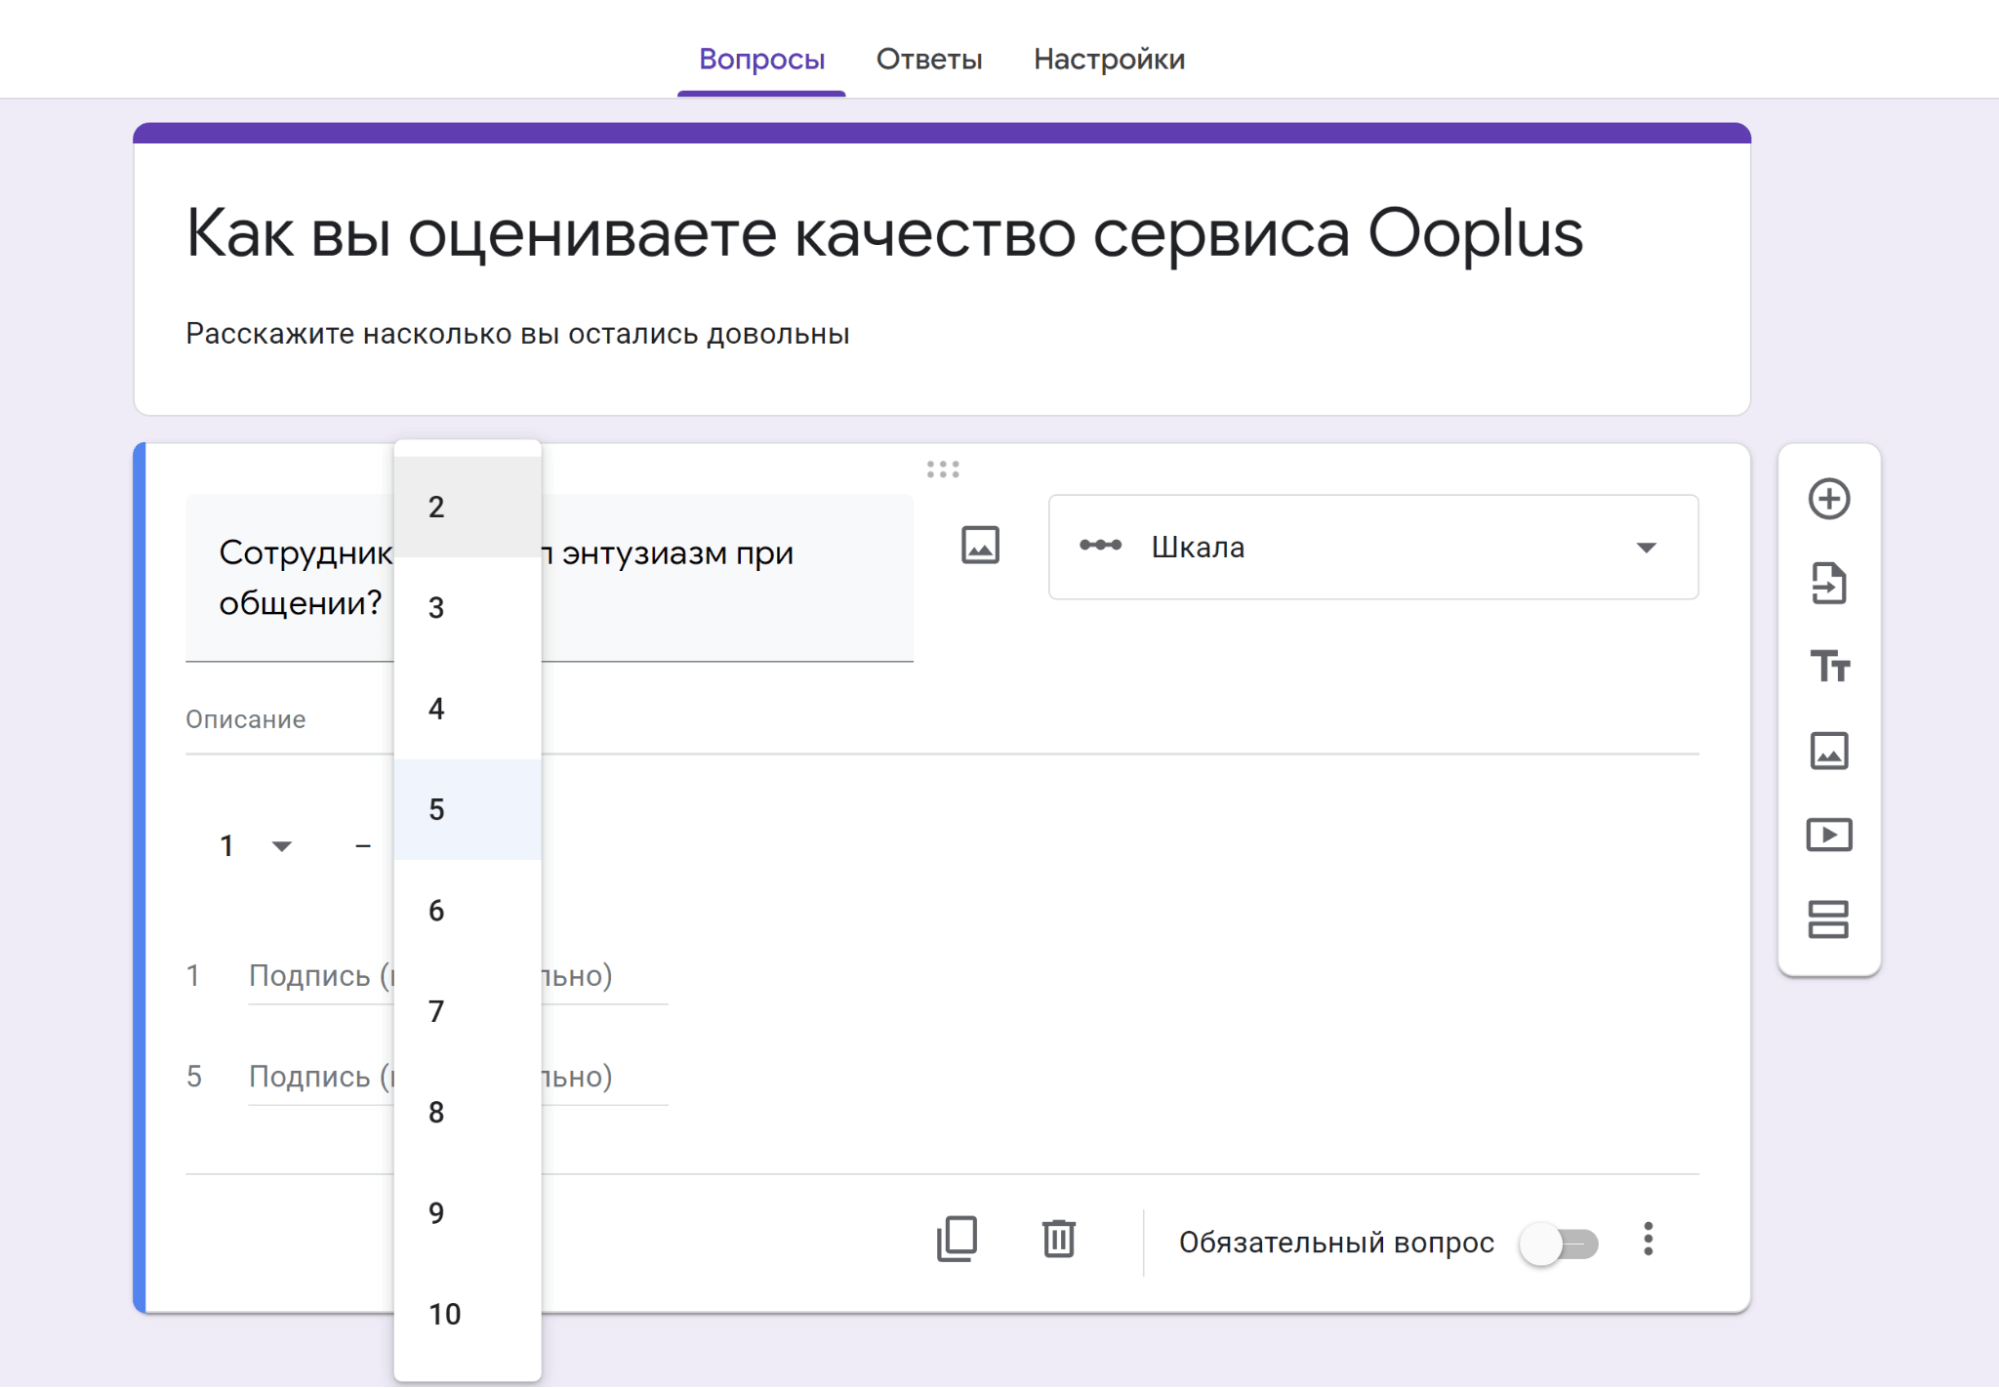This screenshot has height=1388, width=1999.
Task: Click the label field for scale value 1
Action: pos(458,976)
